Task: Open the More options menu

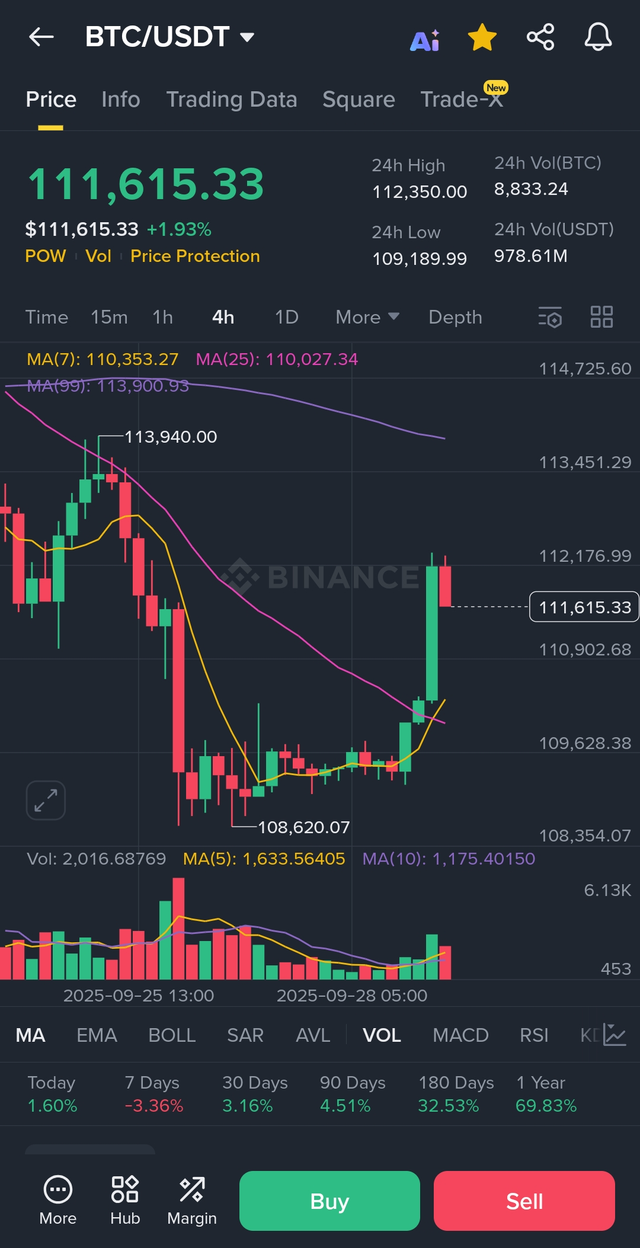Action: tap(58, 1200)
